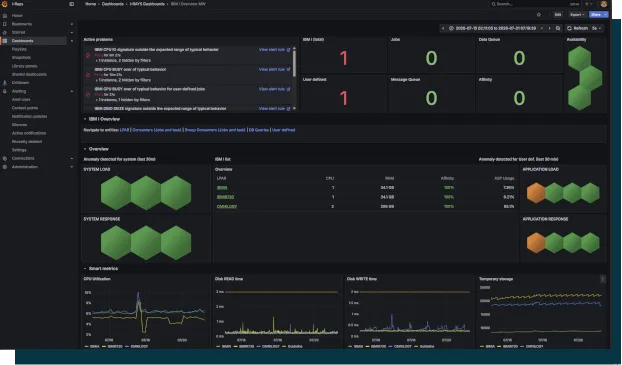622x365 pixels.
Task: Open the Share button arrow dropdown
Action: pos(605,15)
